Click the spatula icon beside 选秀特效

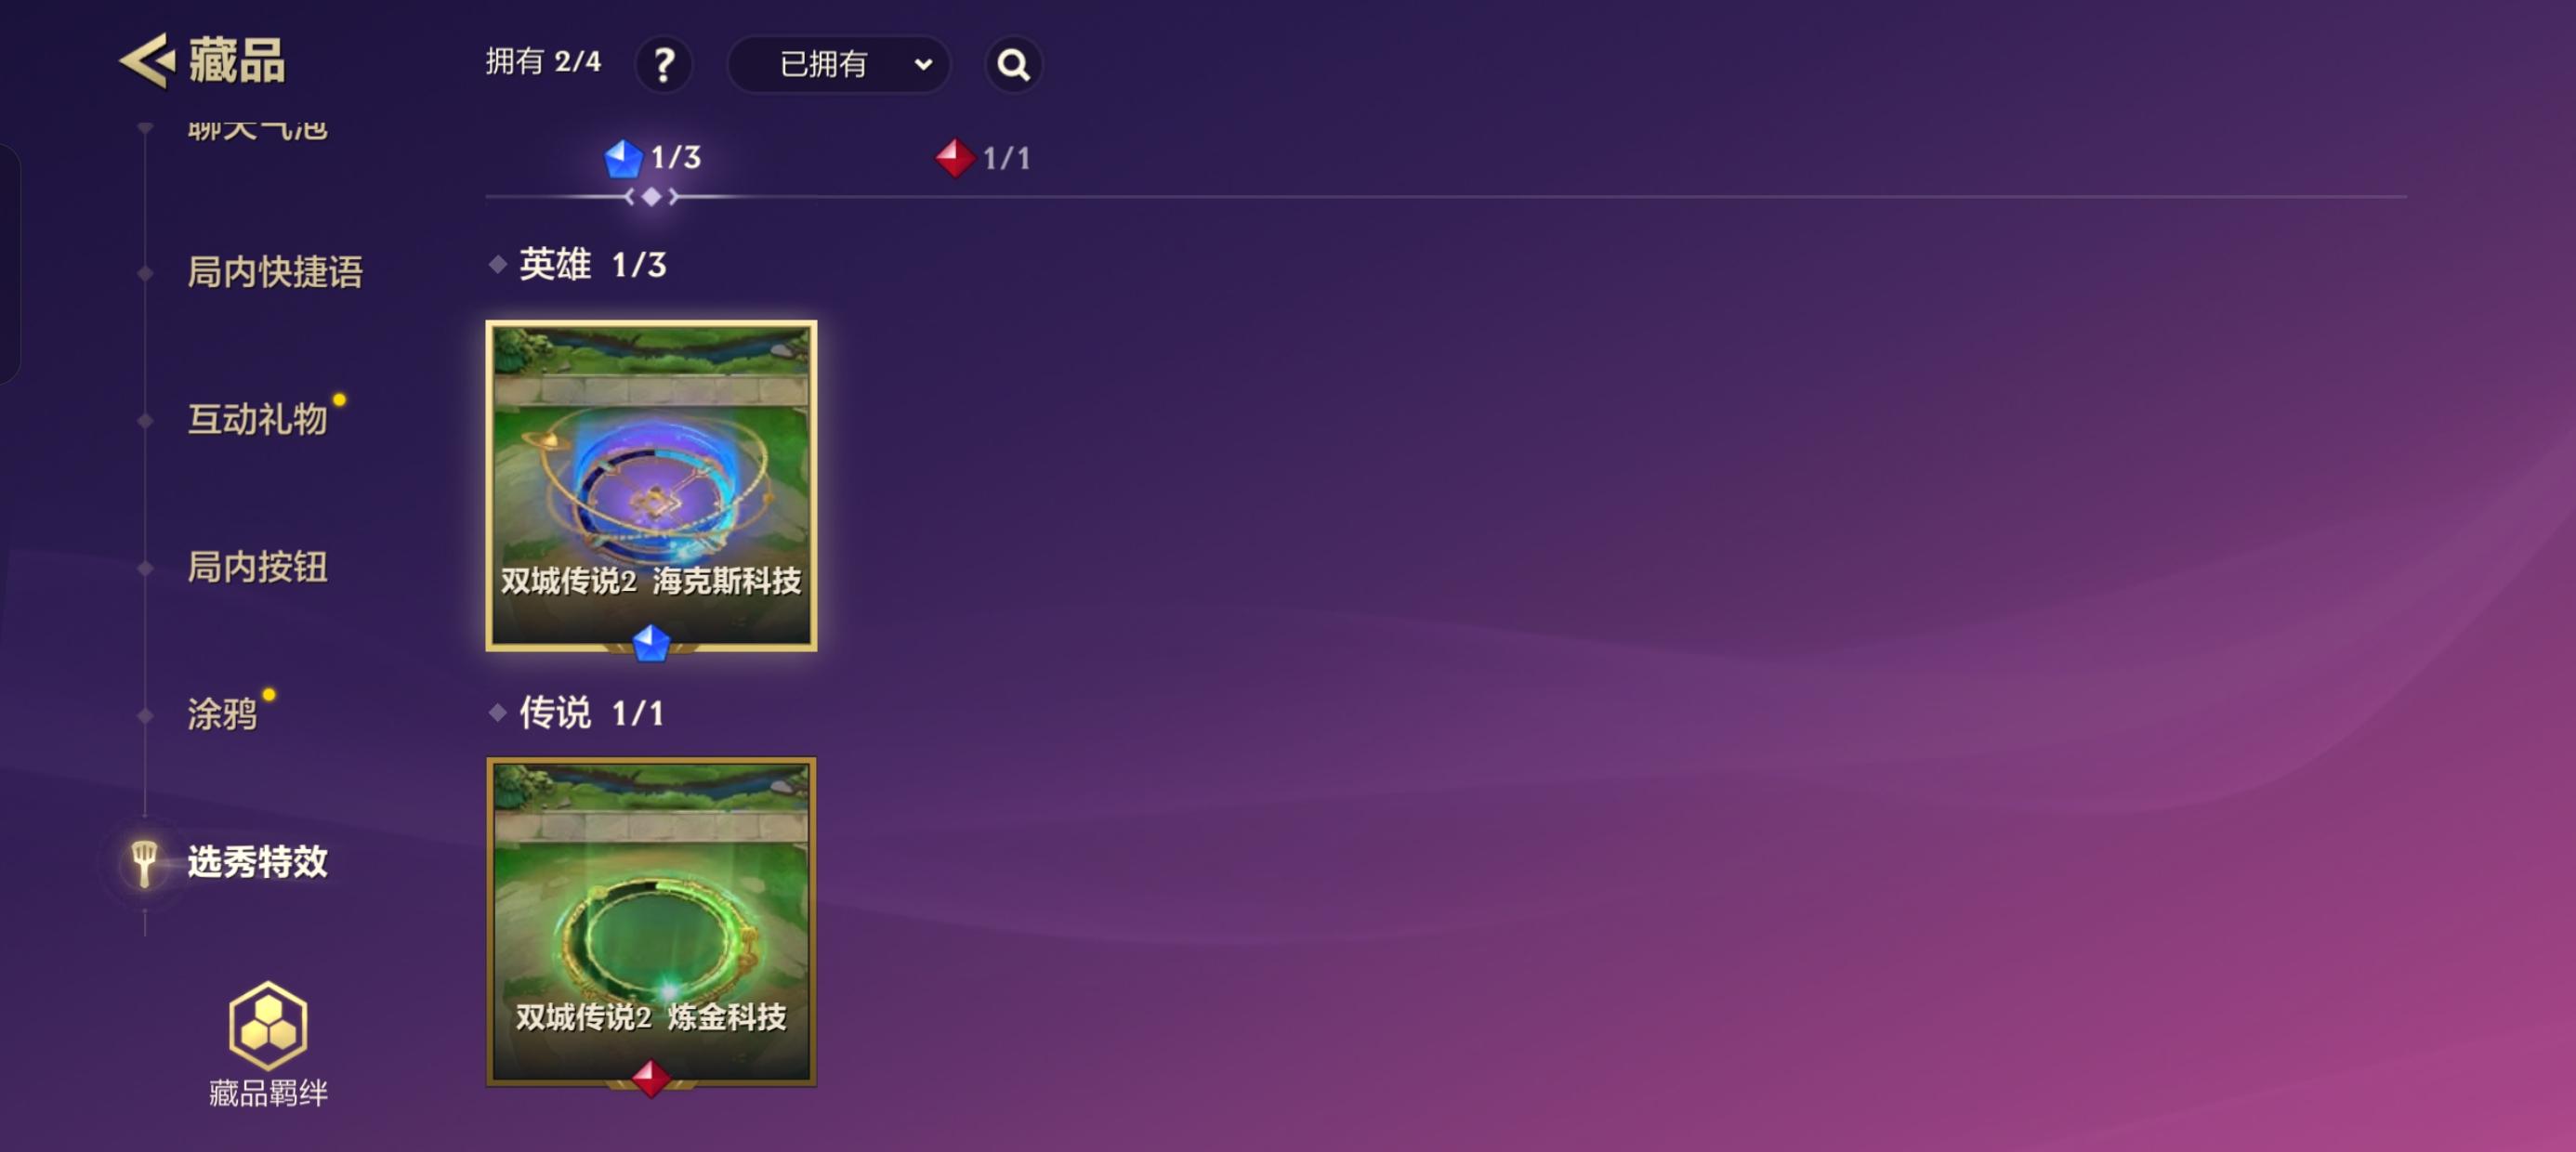[x=144, y=863]
